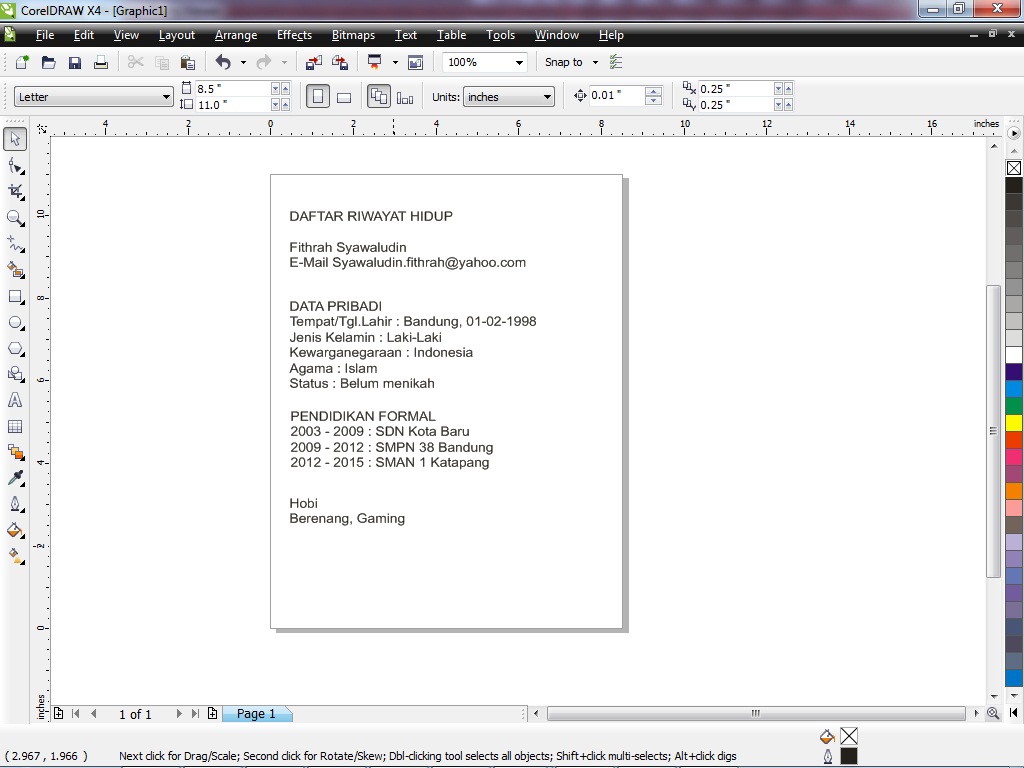Open Application launcher icon
This screenshot has height=768, width=1024.
375,62
